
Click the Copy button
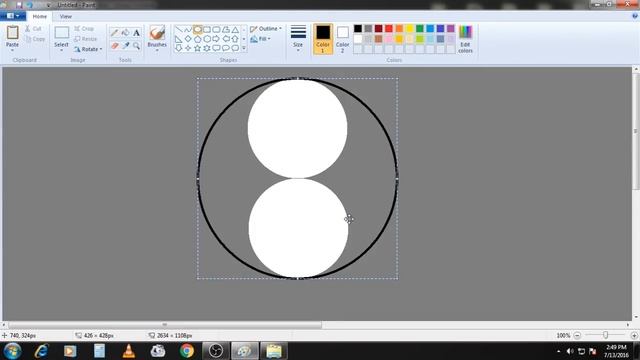tap(35, 39)
